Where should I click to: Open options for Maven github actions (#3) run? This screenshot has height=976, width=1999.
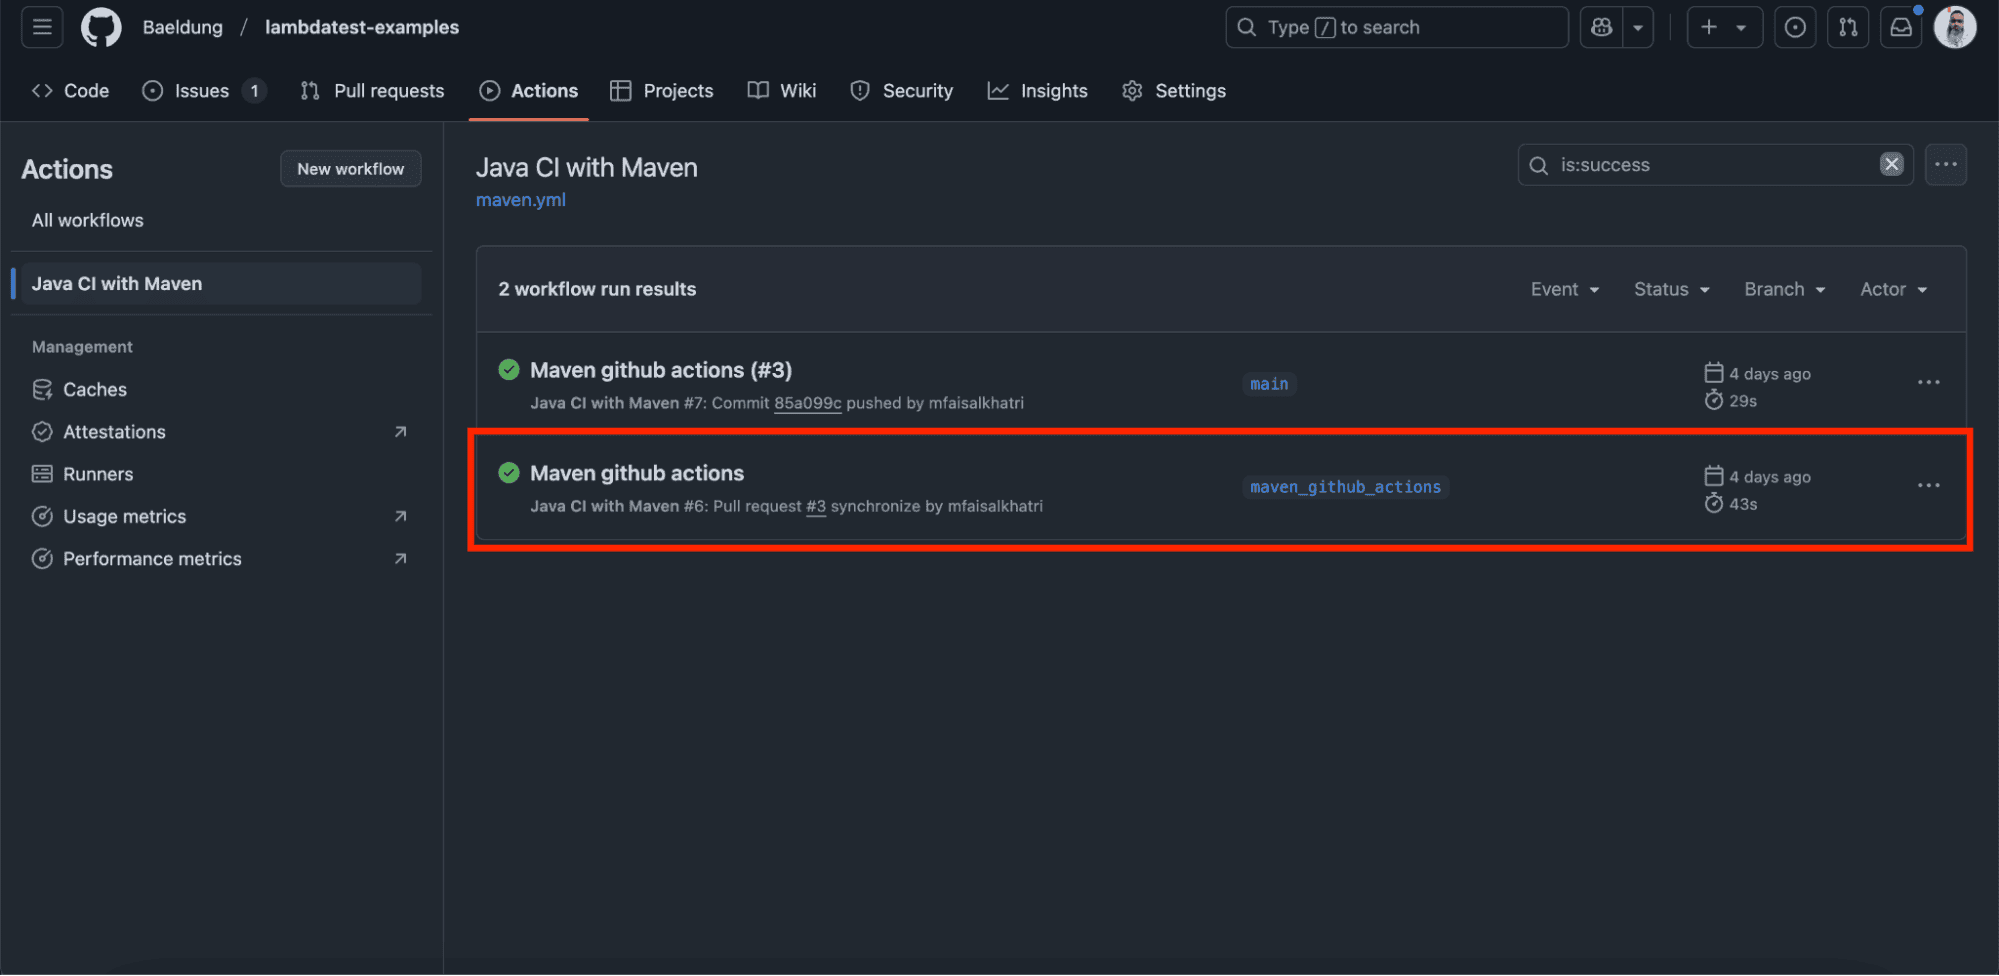tap(1928, 383)
